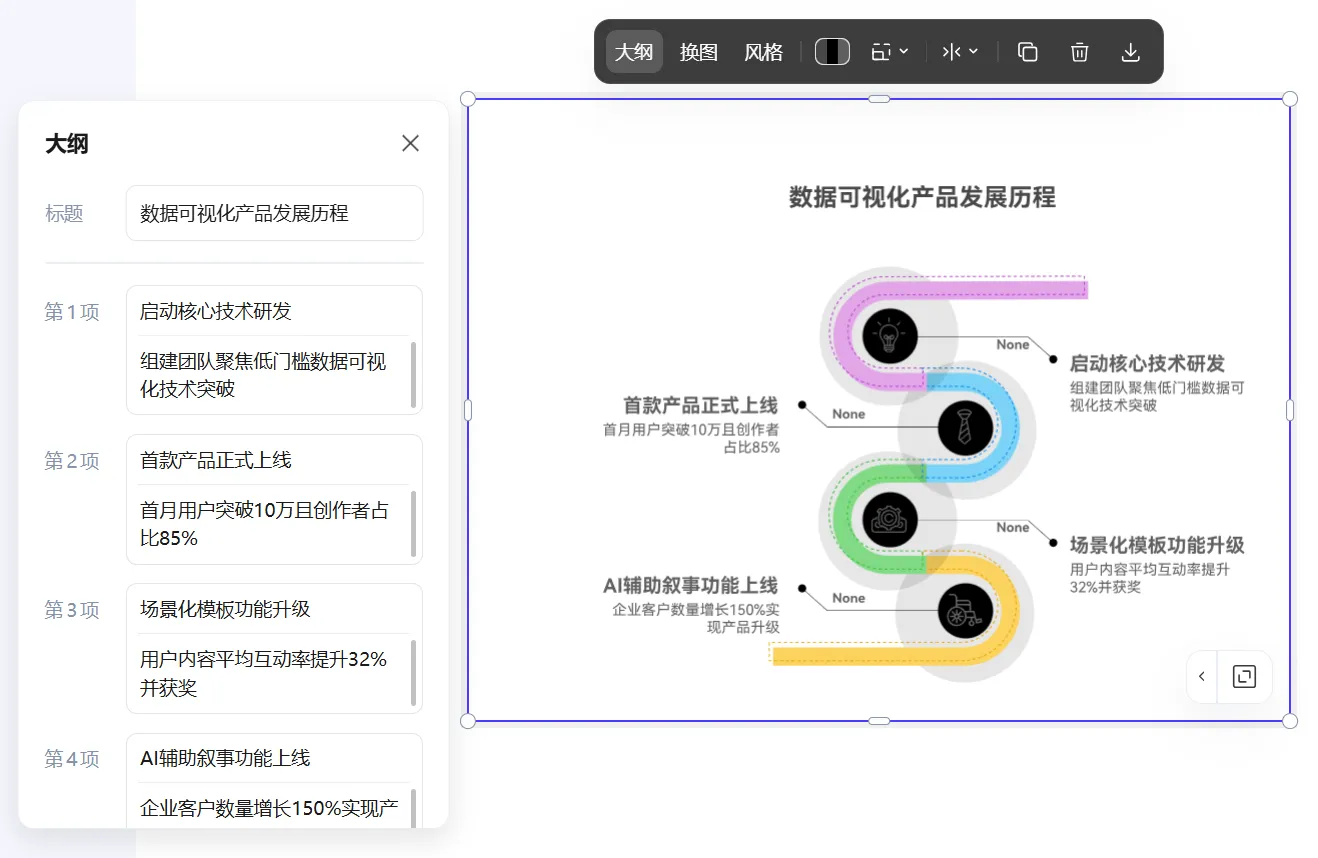Open the 风格 style tab

[763, 52]
